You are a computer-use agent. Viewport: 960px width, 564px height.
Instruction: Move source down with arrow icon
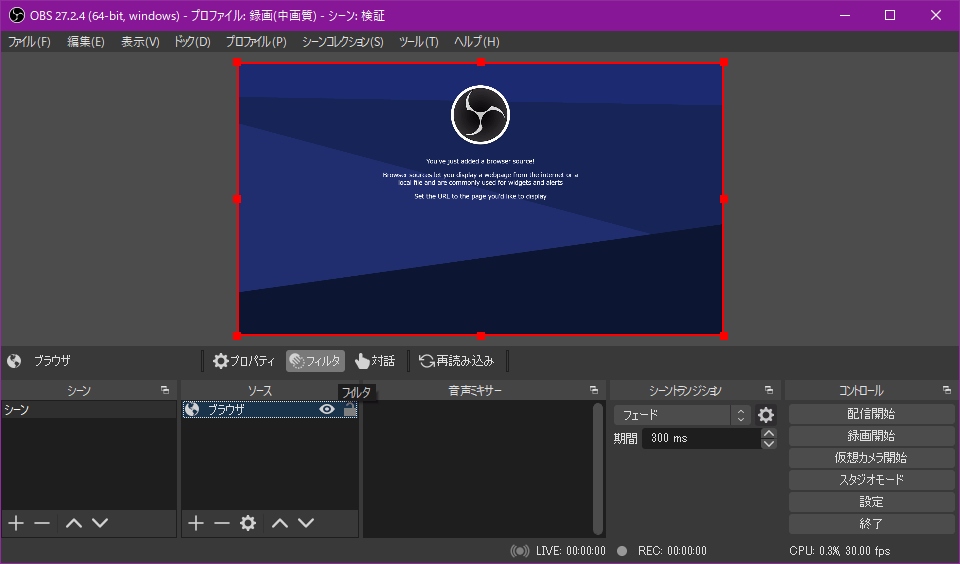coord(306,523)
